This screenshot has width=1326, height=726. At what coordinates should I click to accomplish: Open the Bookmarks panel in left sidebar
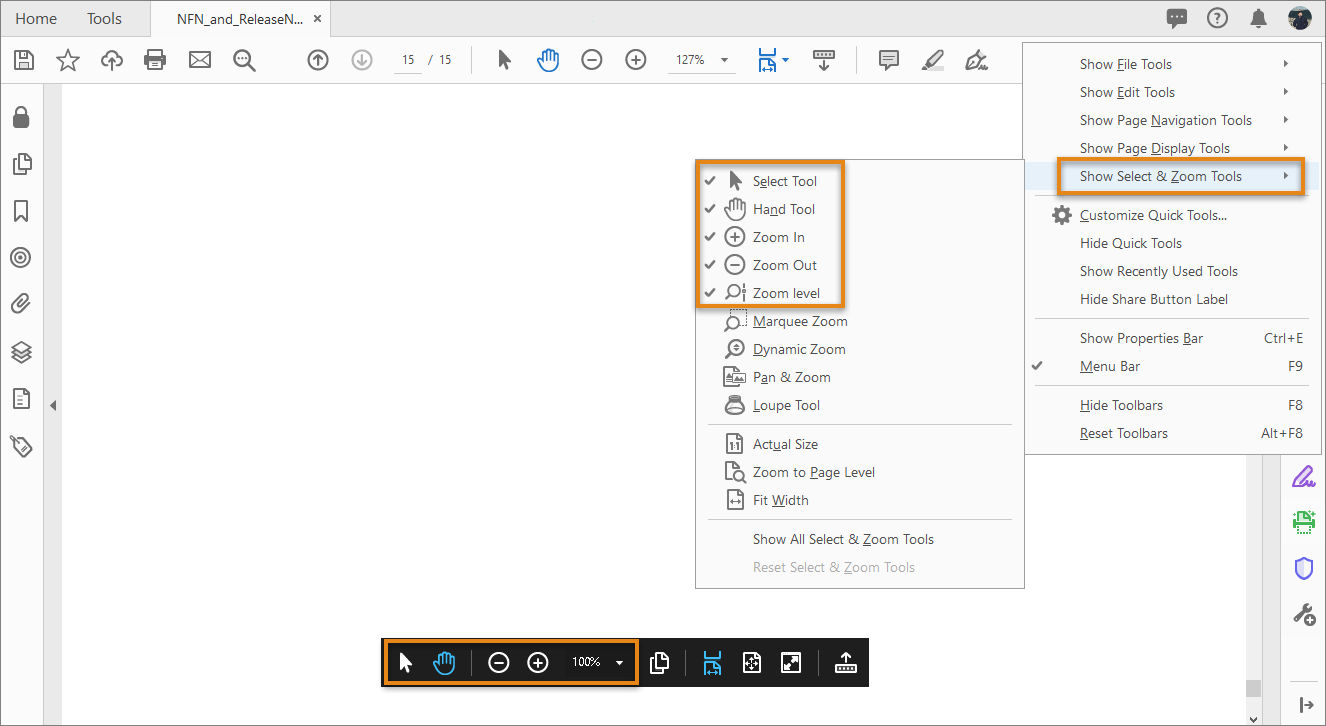click(x=21, y=211)
